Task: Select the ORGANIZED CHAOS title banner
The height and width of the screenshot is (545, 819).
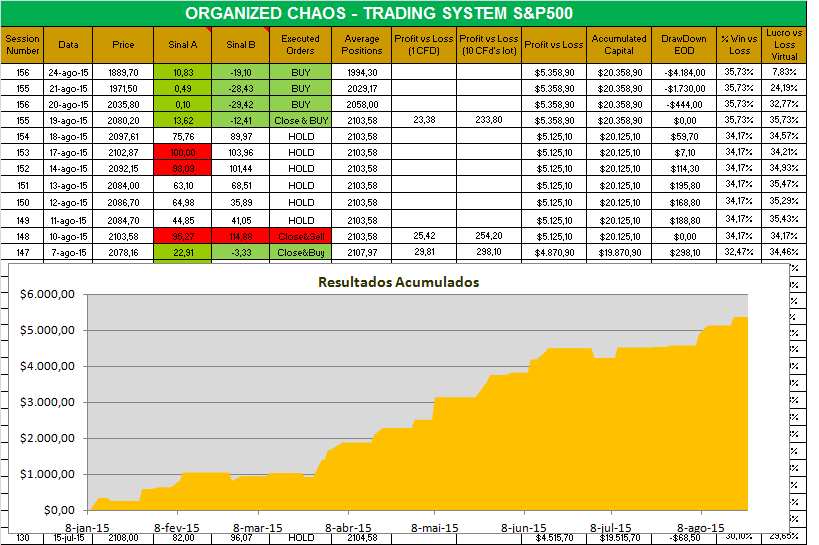Action: tap(403, 13)
